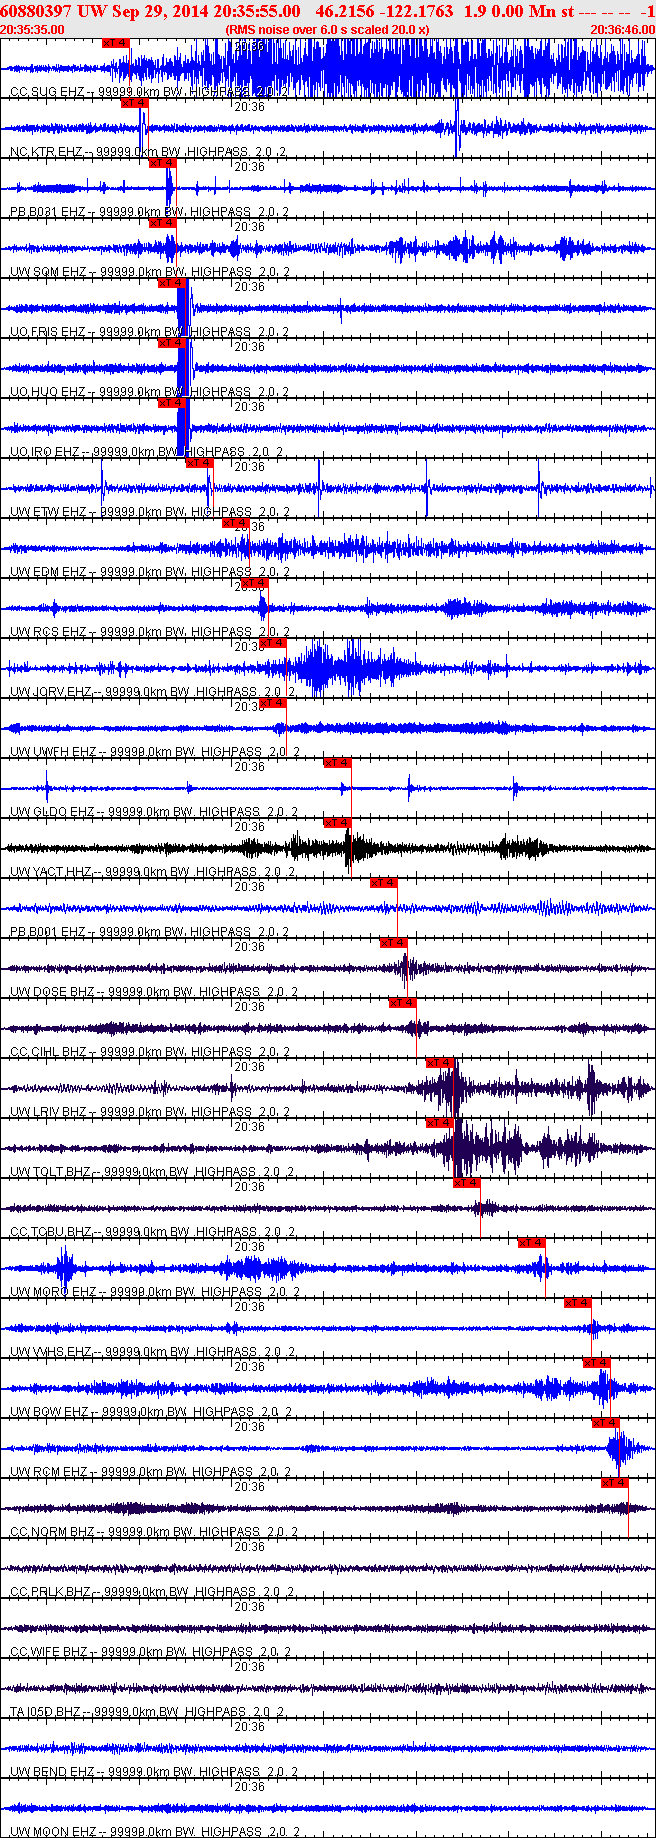Select red pick marker on UW.LRIV trace
Screen dimensions: 656x1838
[439, 1063]
